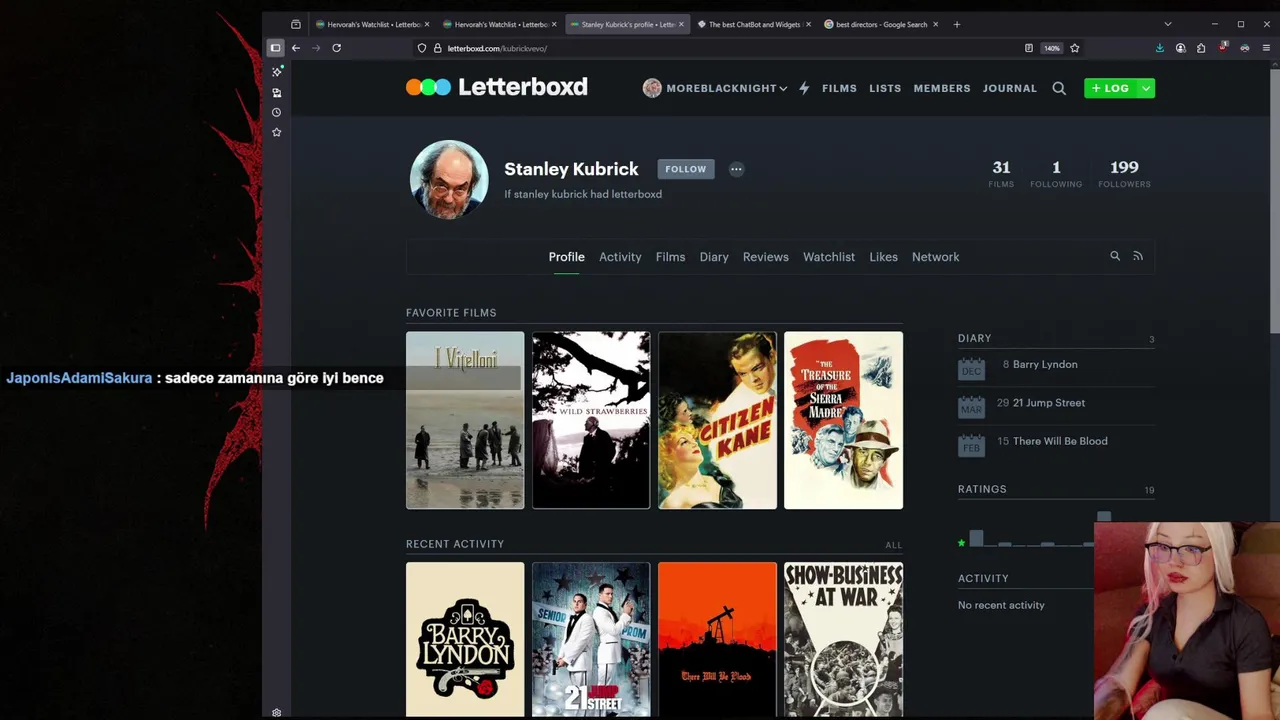This screenshot has height=720, width=1280.
Task: Open the 31 FILMS stat link
Action: coord(1001,173)
